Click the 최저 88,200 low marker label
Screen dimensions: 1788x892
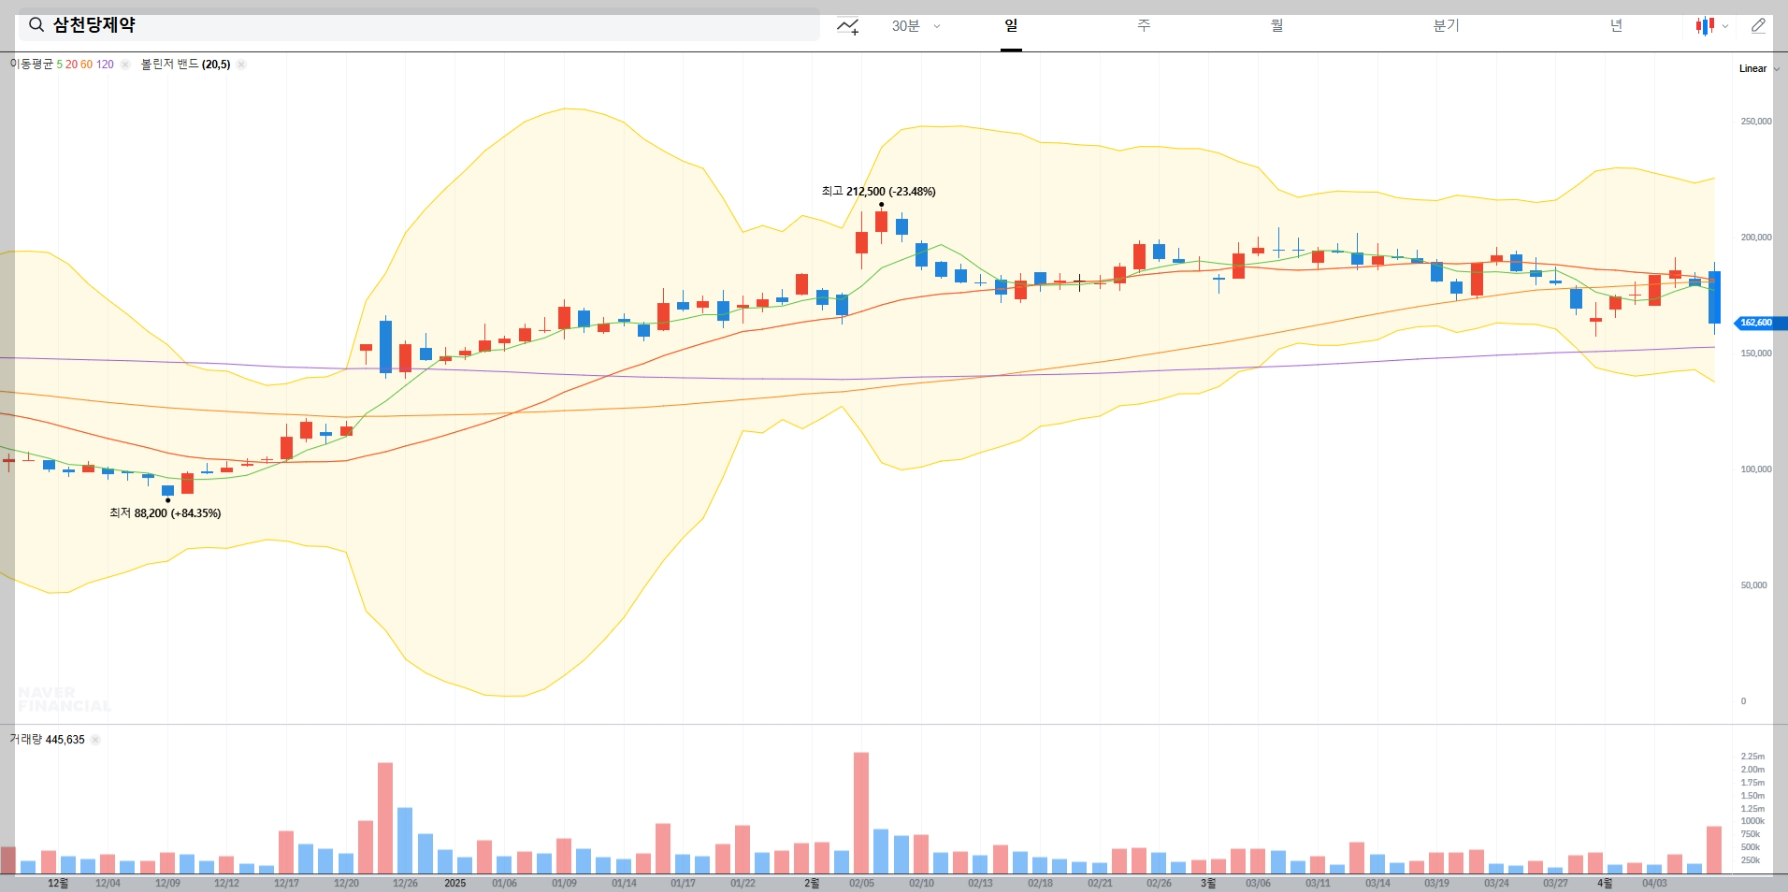click(x=165, y=513)
